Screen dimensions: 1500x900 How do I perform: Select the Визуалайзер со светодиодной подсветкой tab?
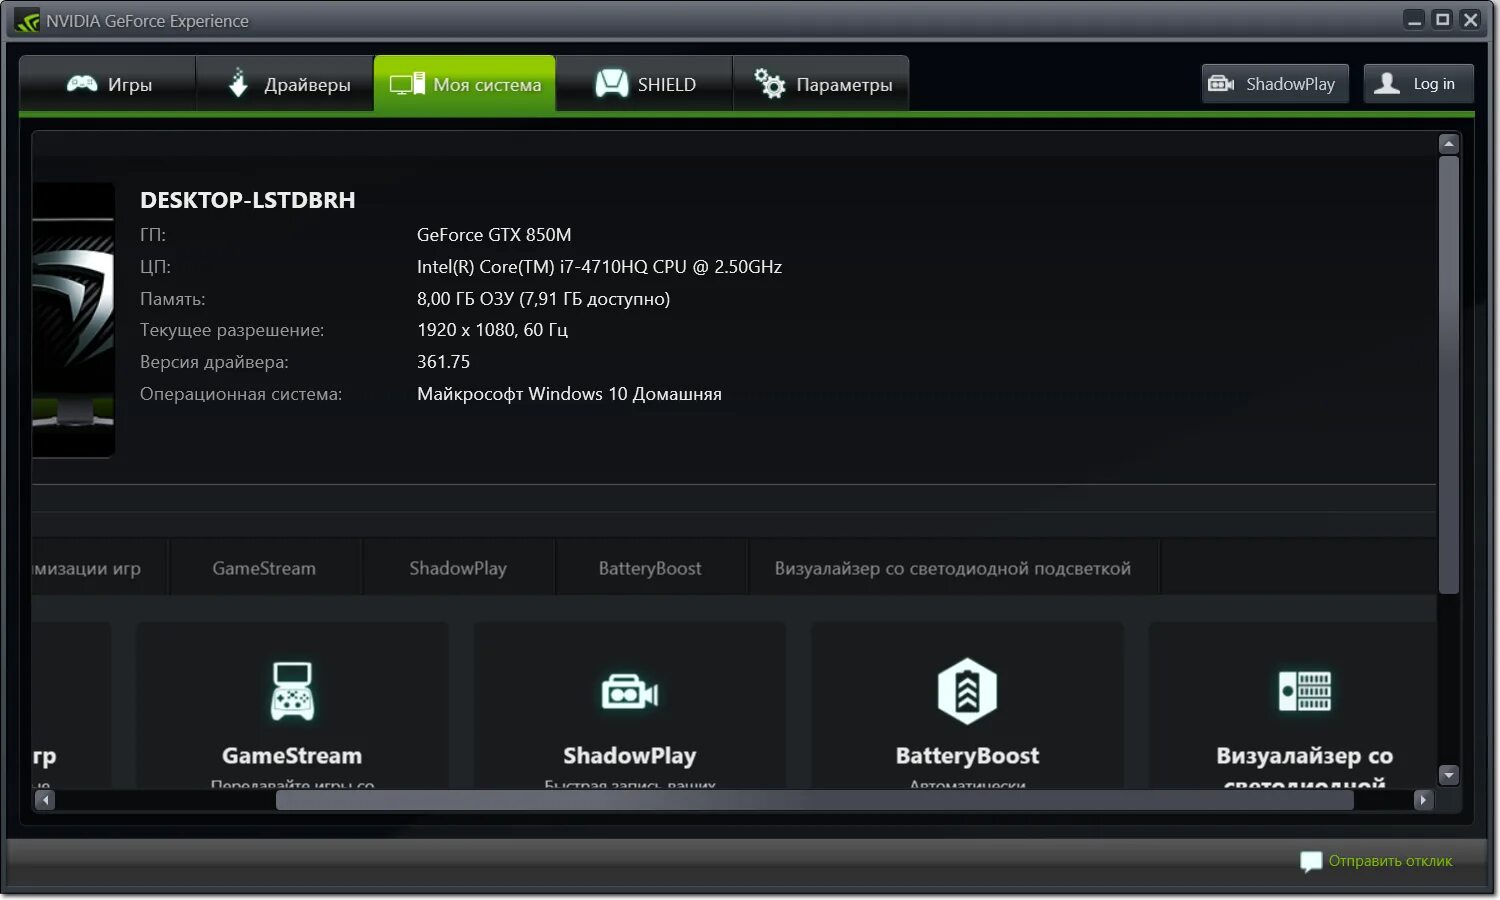953,568
